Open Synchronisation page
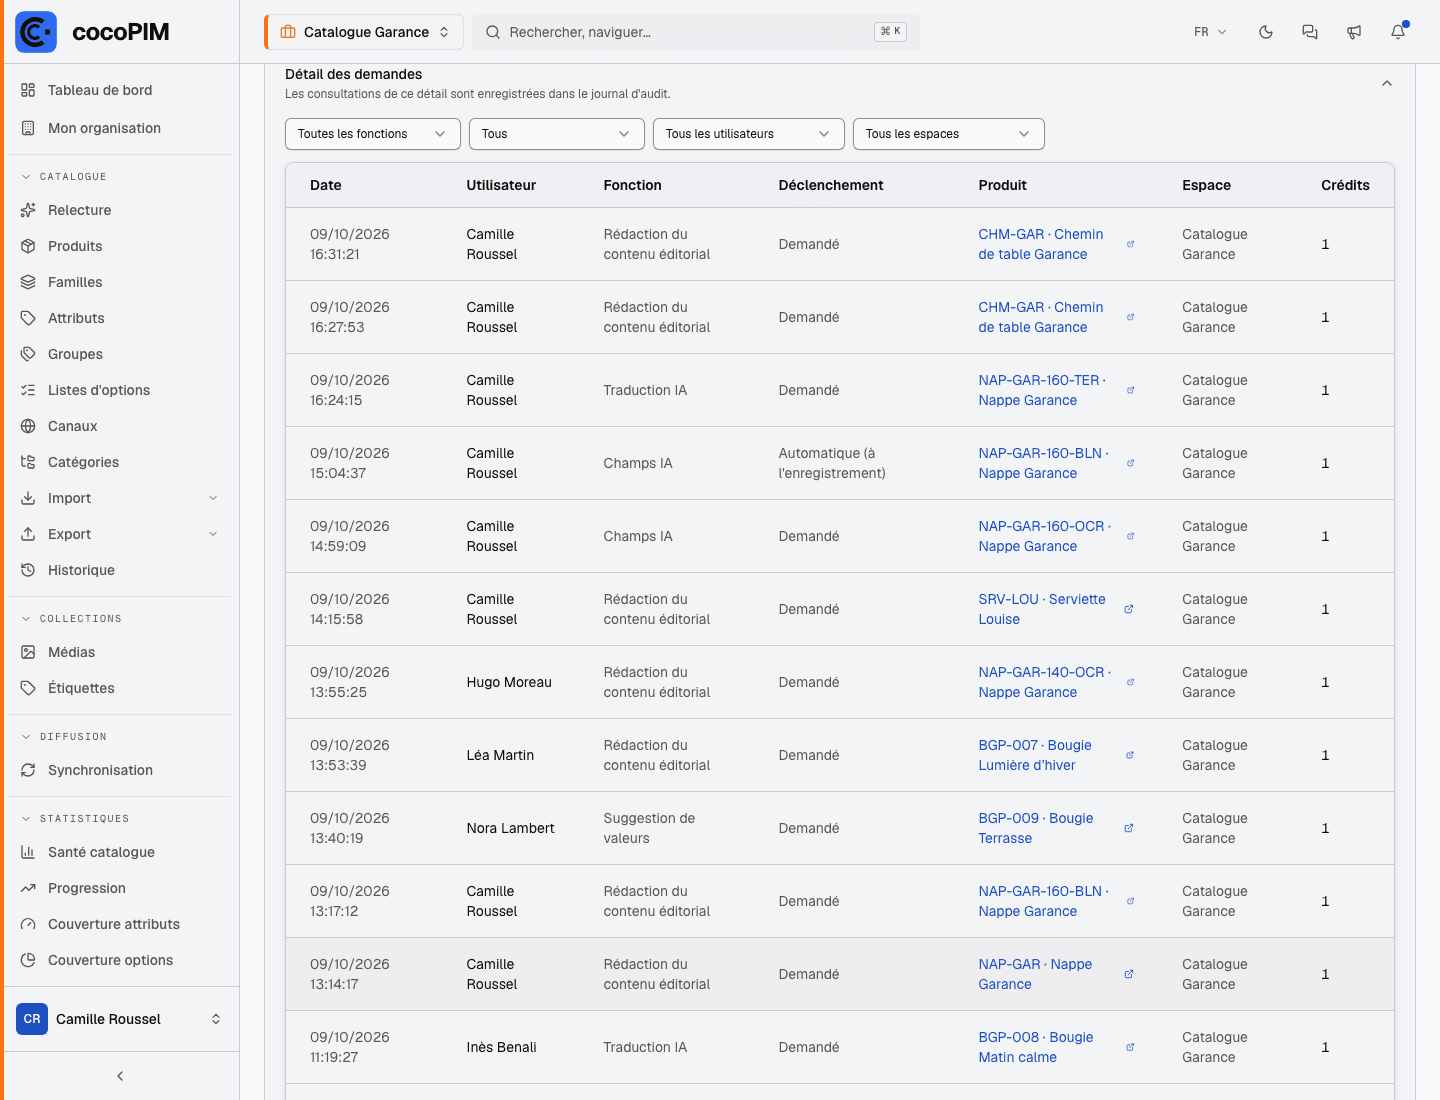Screen dimensions: 1440x1100 [x=120, y=770]
